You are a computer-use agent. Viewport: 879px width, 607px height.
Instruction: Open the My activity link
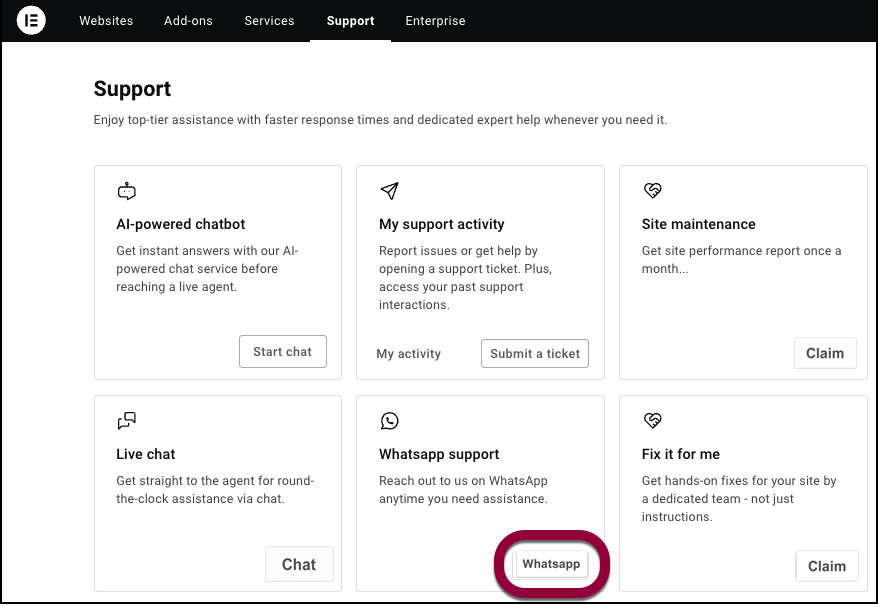pyautogui.click(x=408, y=354)
